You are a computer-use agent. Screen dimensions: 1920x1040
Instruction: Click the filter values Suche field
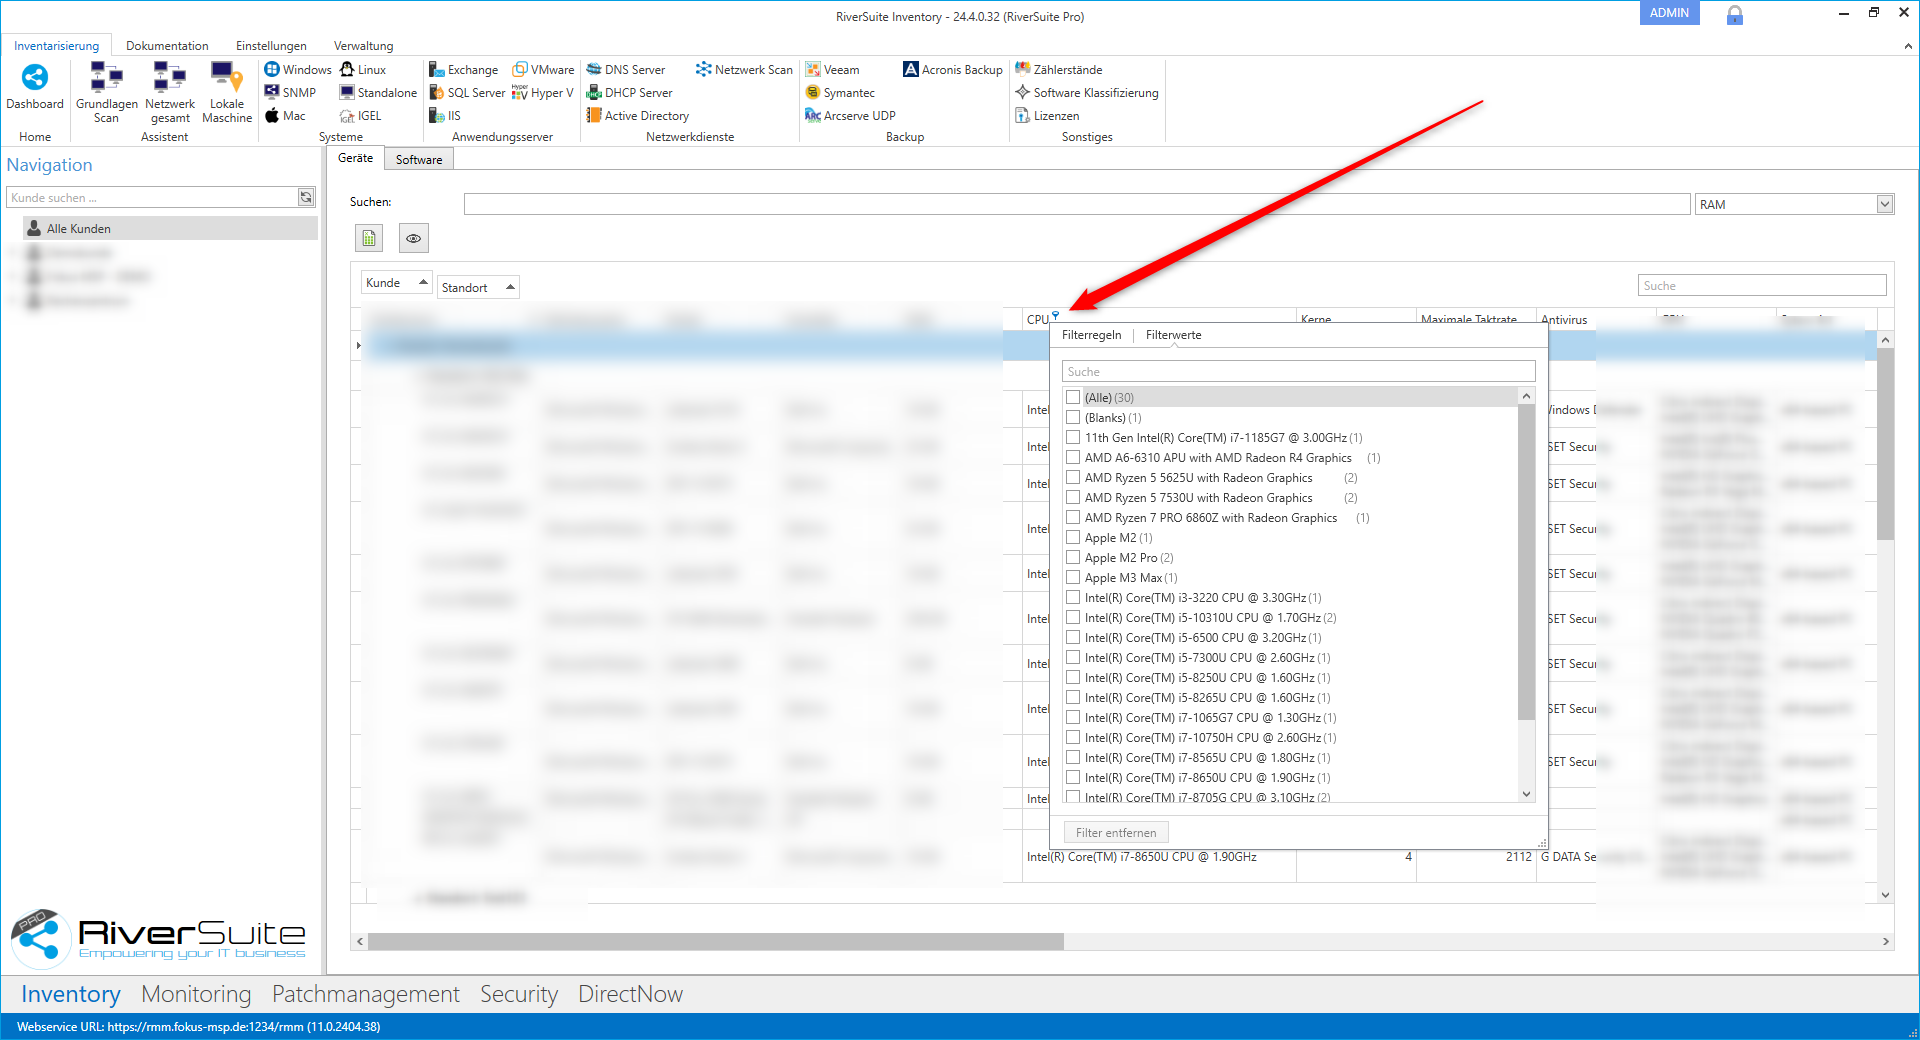(x=1297, y=371)
